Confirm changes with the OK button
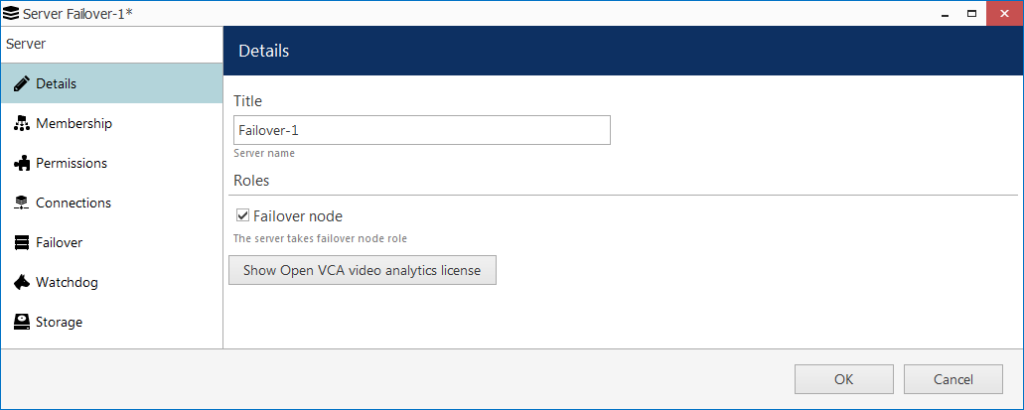1024x410 pixels. (x=844, y=379)
